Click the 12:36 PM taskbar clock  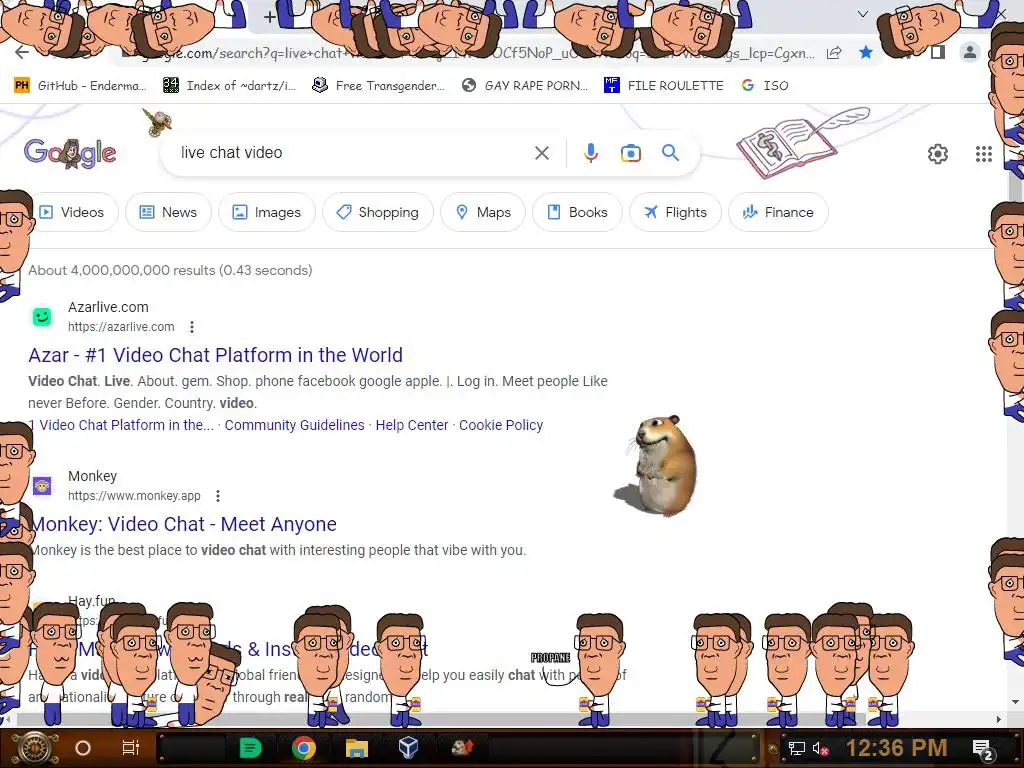(x=897, y=748)
